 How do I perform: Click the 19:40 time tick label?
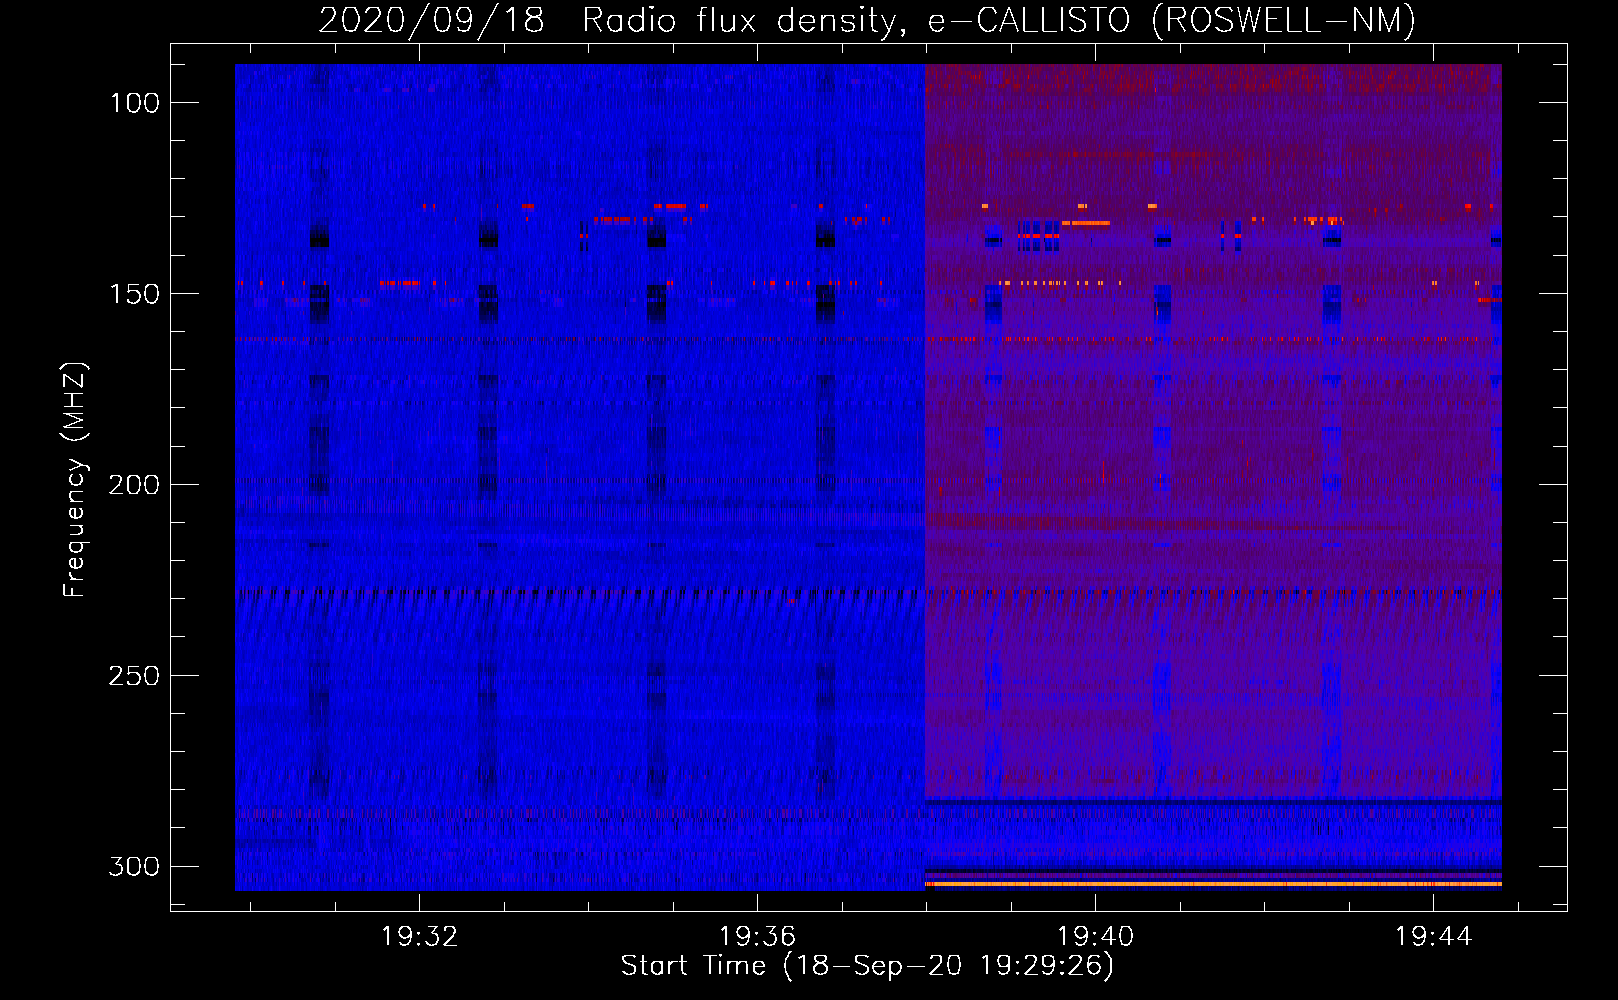(1096, 936)
